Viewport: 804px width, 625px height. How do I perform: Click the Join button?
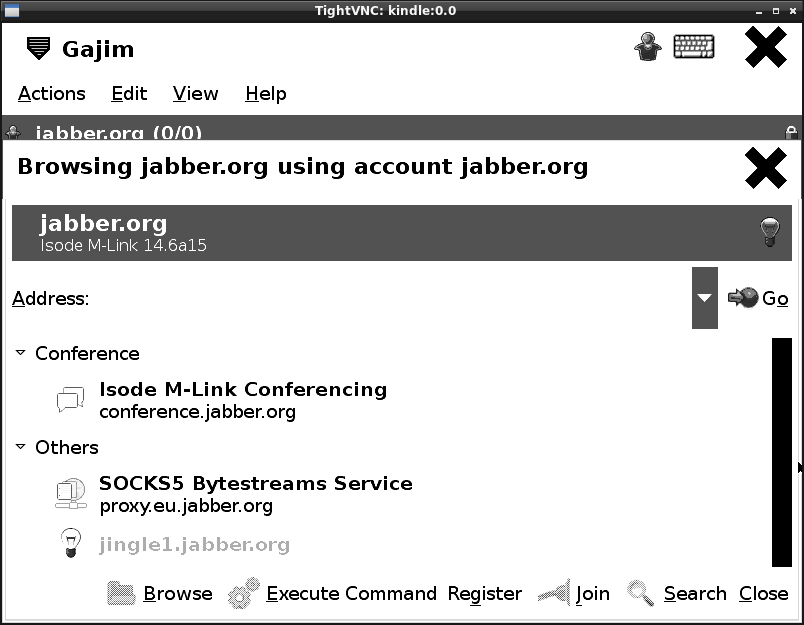click(x=574, y=594)
